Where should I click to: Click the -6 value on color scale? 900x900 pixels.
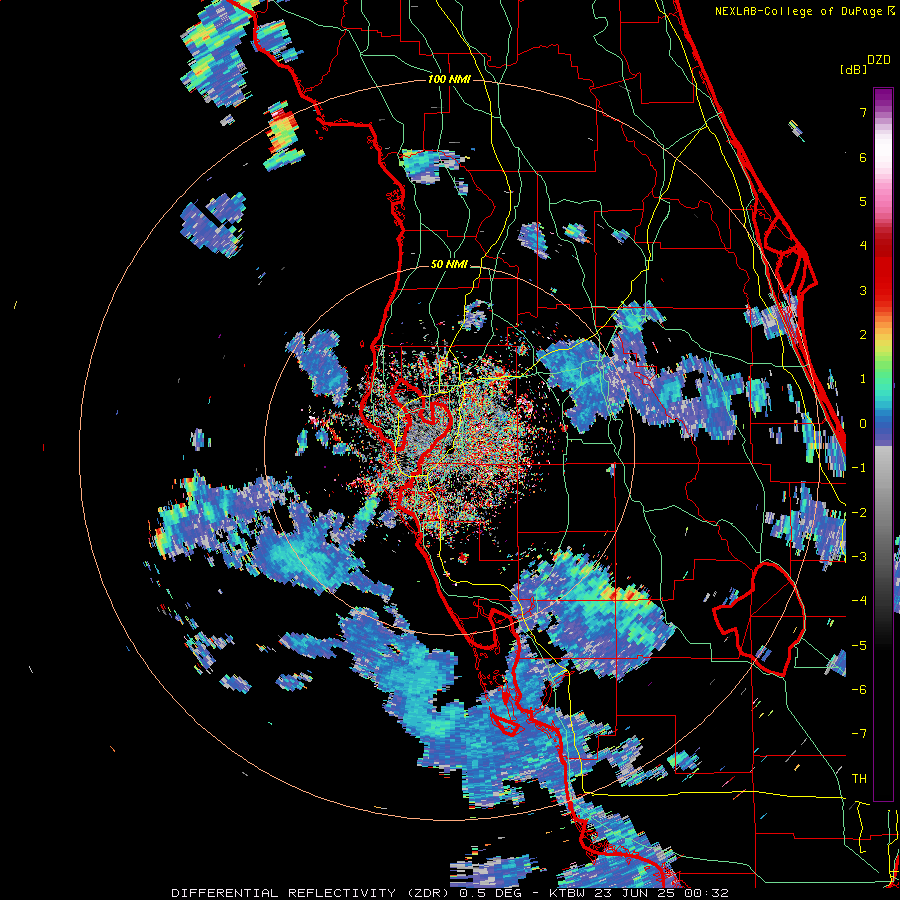tap(859, 690)
